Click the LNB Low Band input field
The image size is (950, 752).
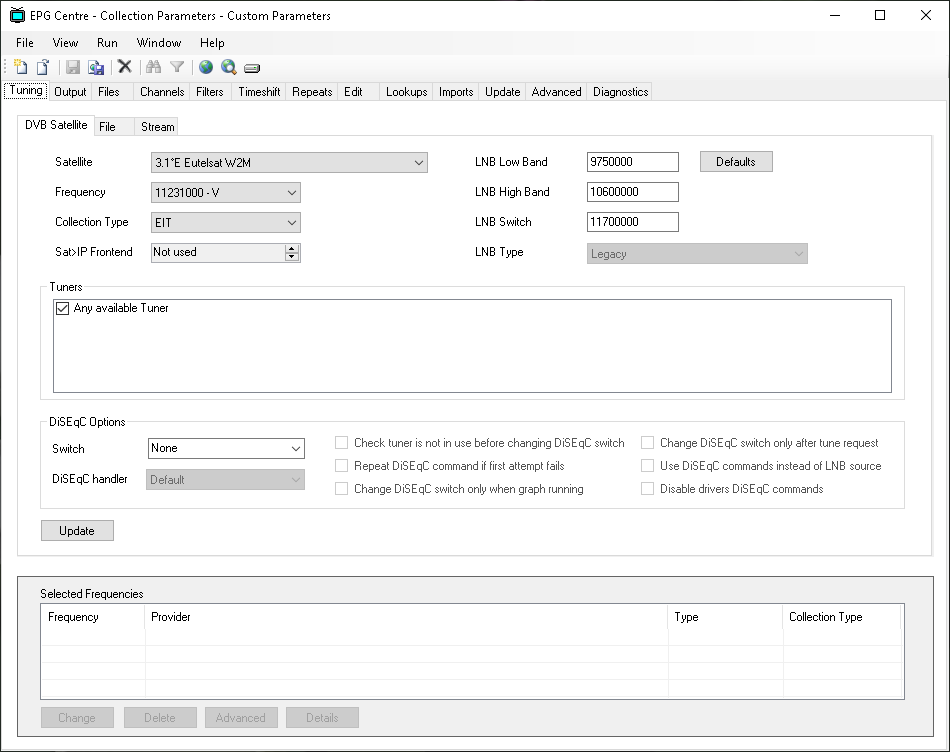[x=632, y=162]
